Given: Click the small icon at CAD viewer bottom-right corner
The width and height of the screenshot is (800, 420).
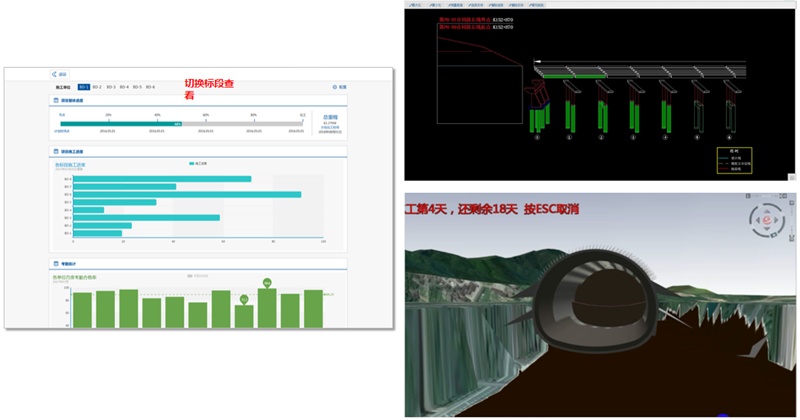Looking at the screenshot, I should pos(794,176).
